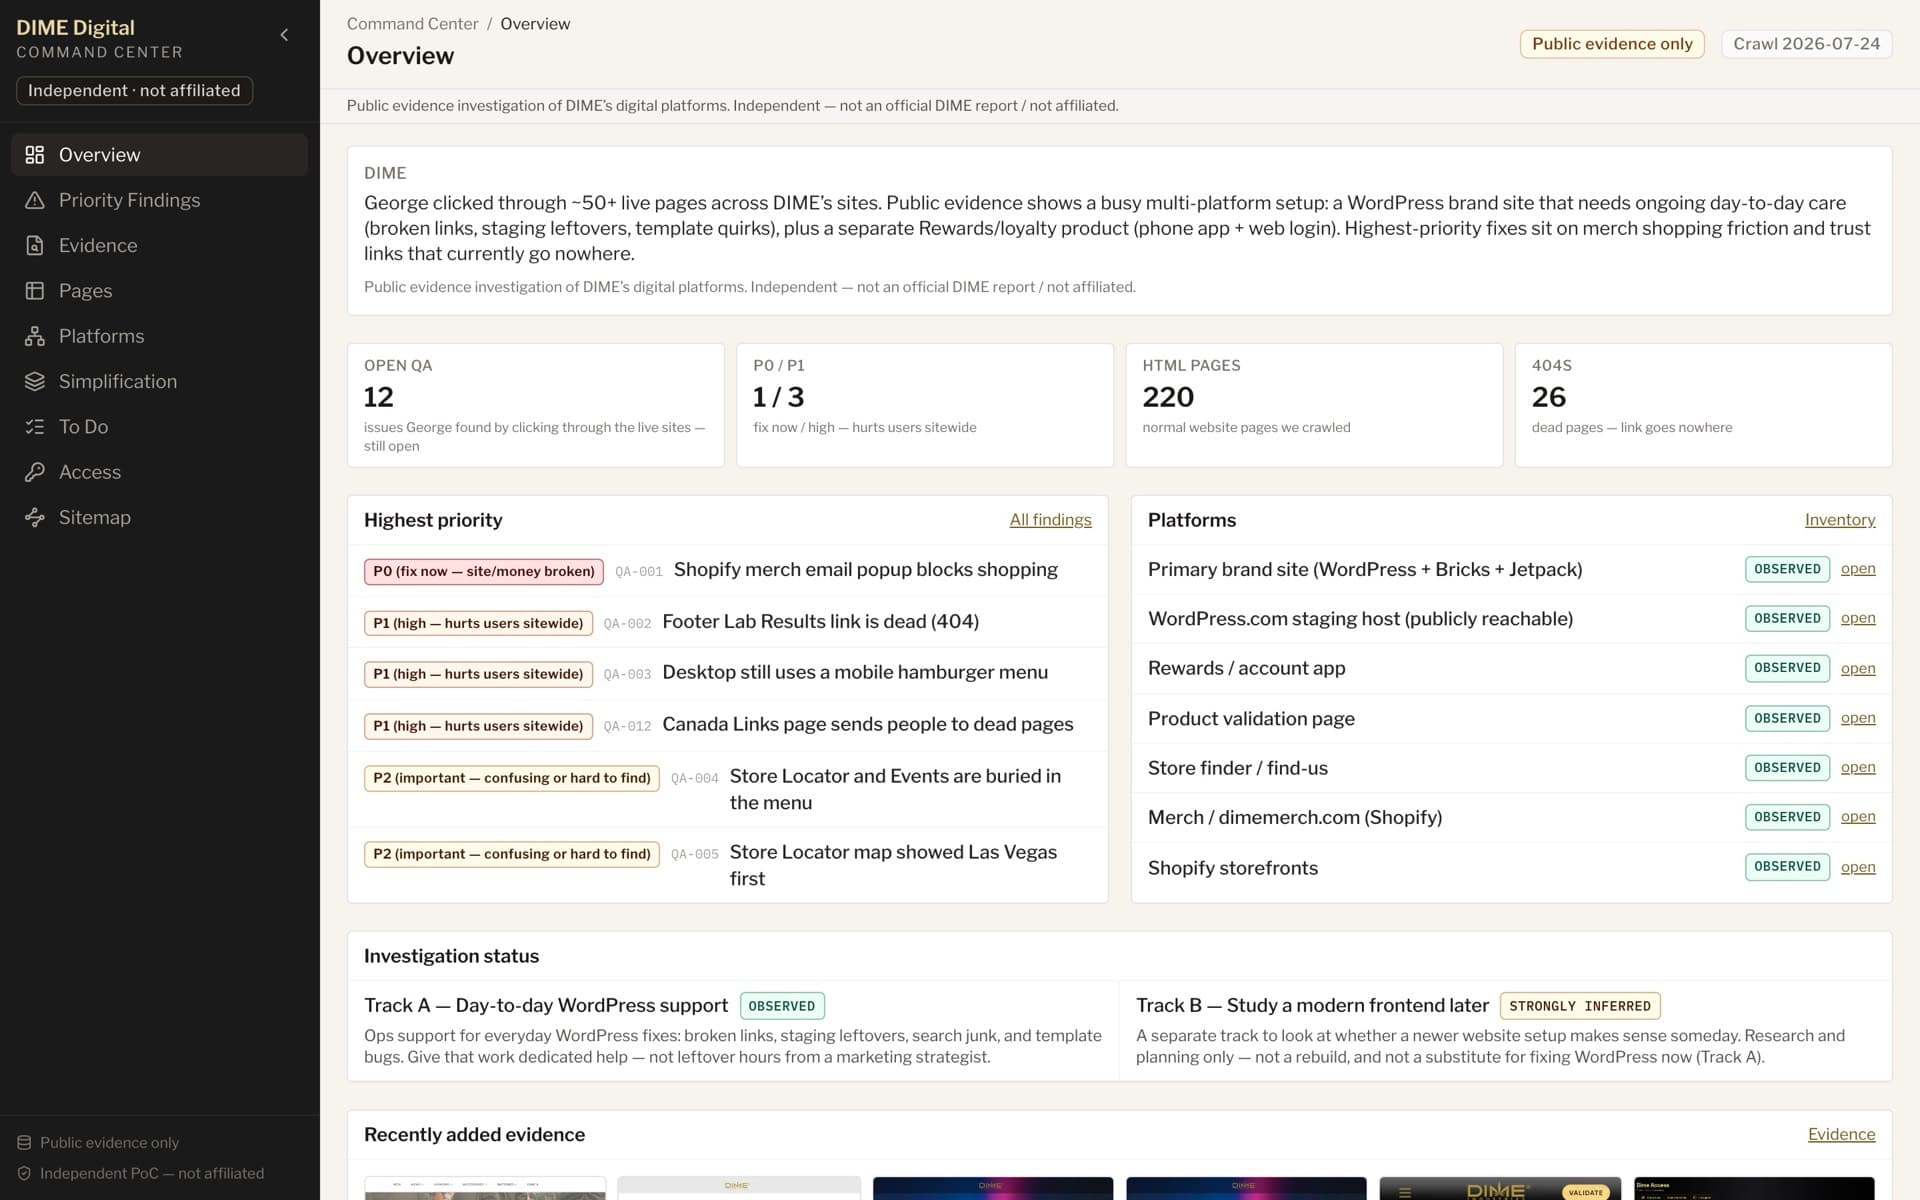Open WordPress.com staging host link
Image resolution: width=1920 pixels, height=1200 pixels.
1857,618
